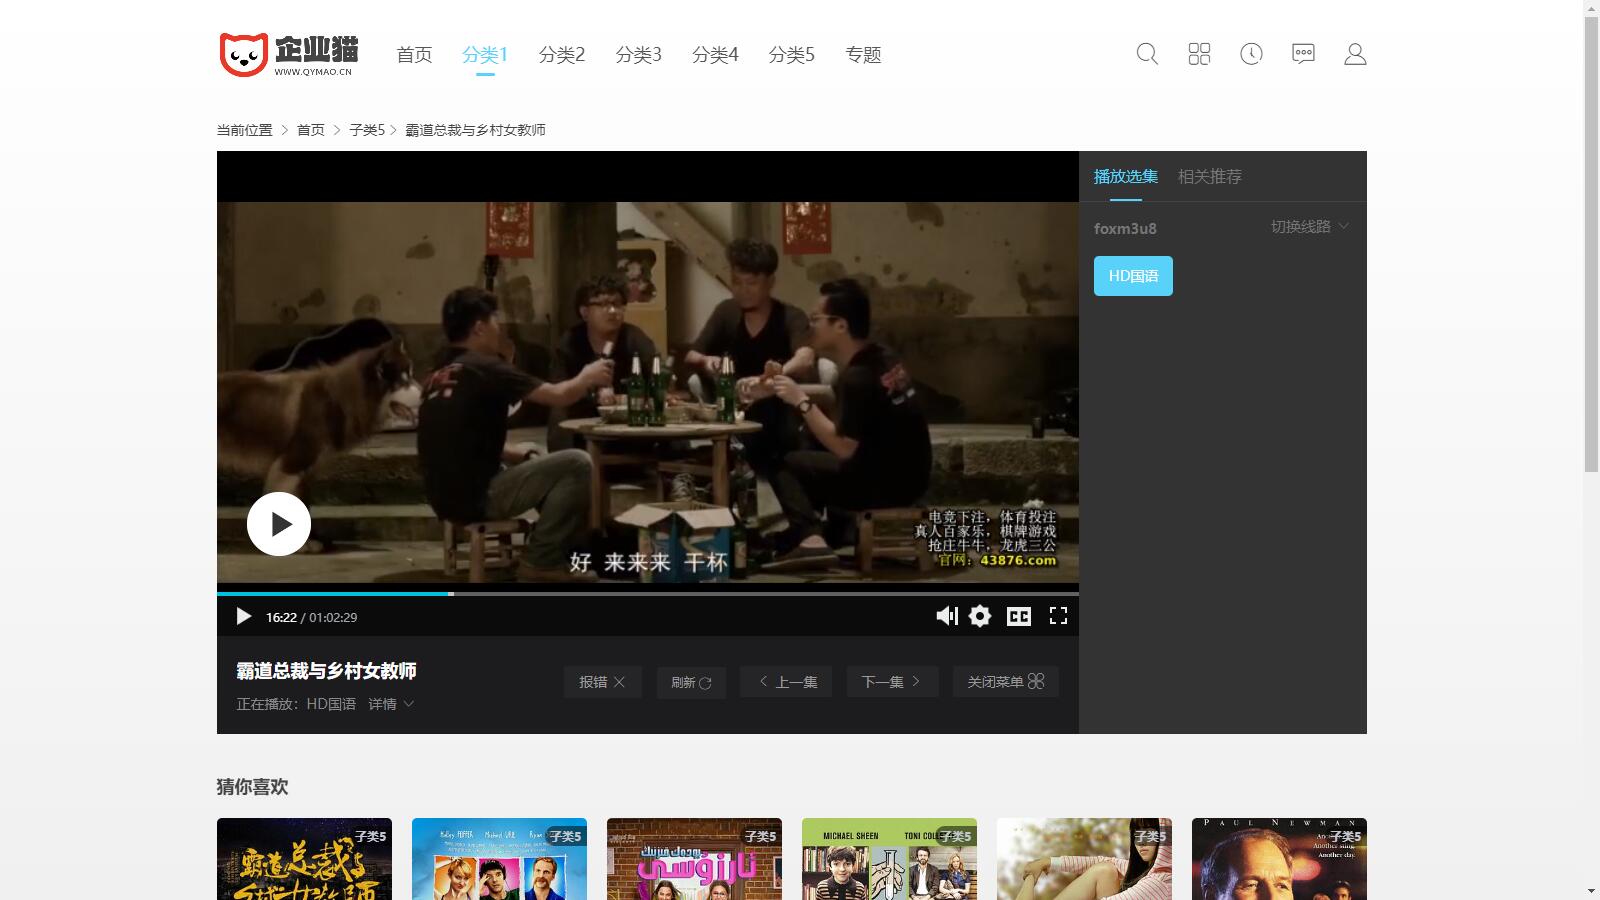This screenshot has width=1600, height=900.
Task: Open 分类2 in the navigation menu
Action: click(561, 55)
